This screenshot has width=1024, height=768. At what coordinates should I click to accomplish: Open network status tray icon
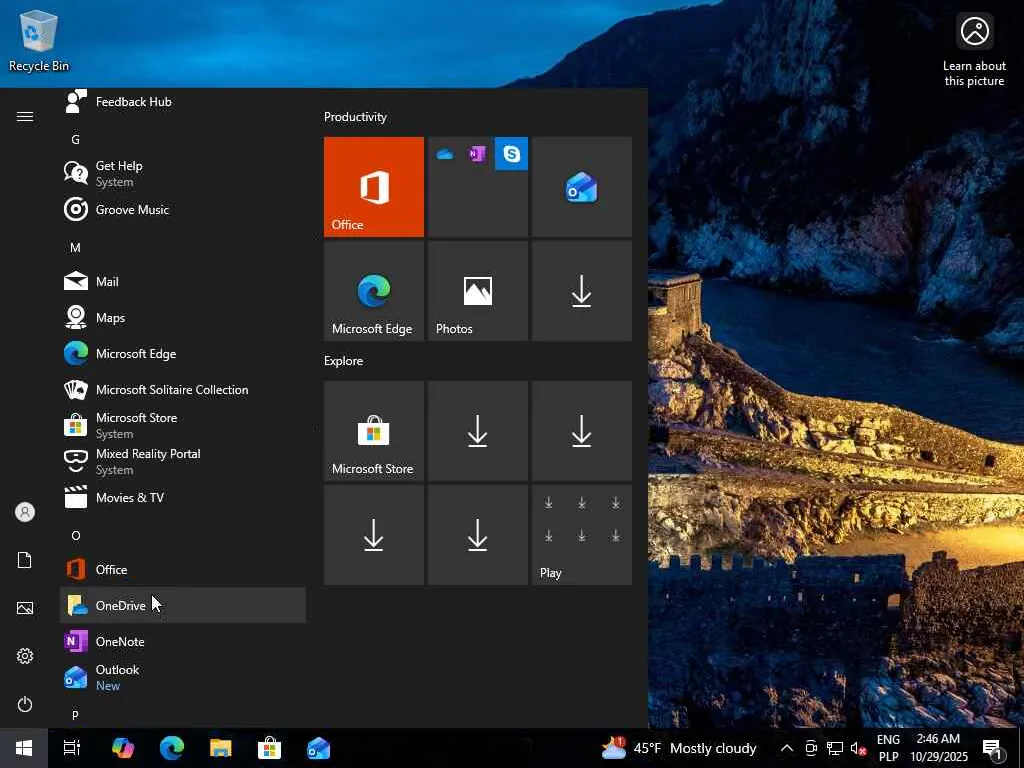pyautogui.click(x=835, y=748)
